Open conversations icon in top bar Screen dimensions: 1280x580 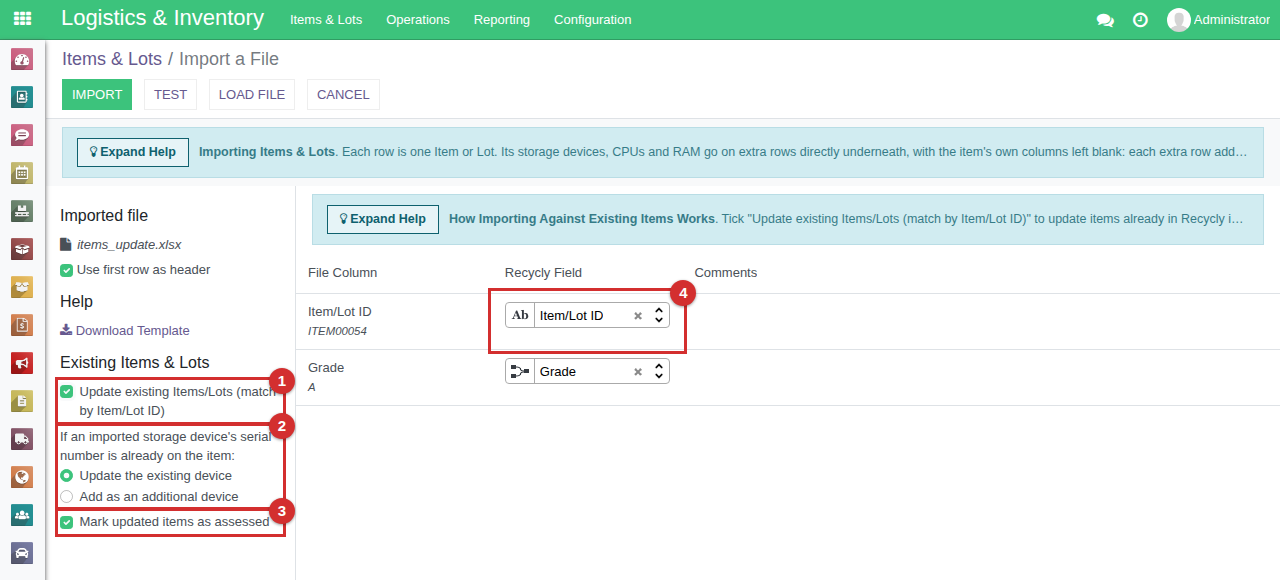pyautogui.click(x=1105, y=20)
